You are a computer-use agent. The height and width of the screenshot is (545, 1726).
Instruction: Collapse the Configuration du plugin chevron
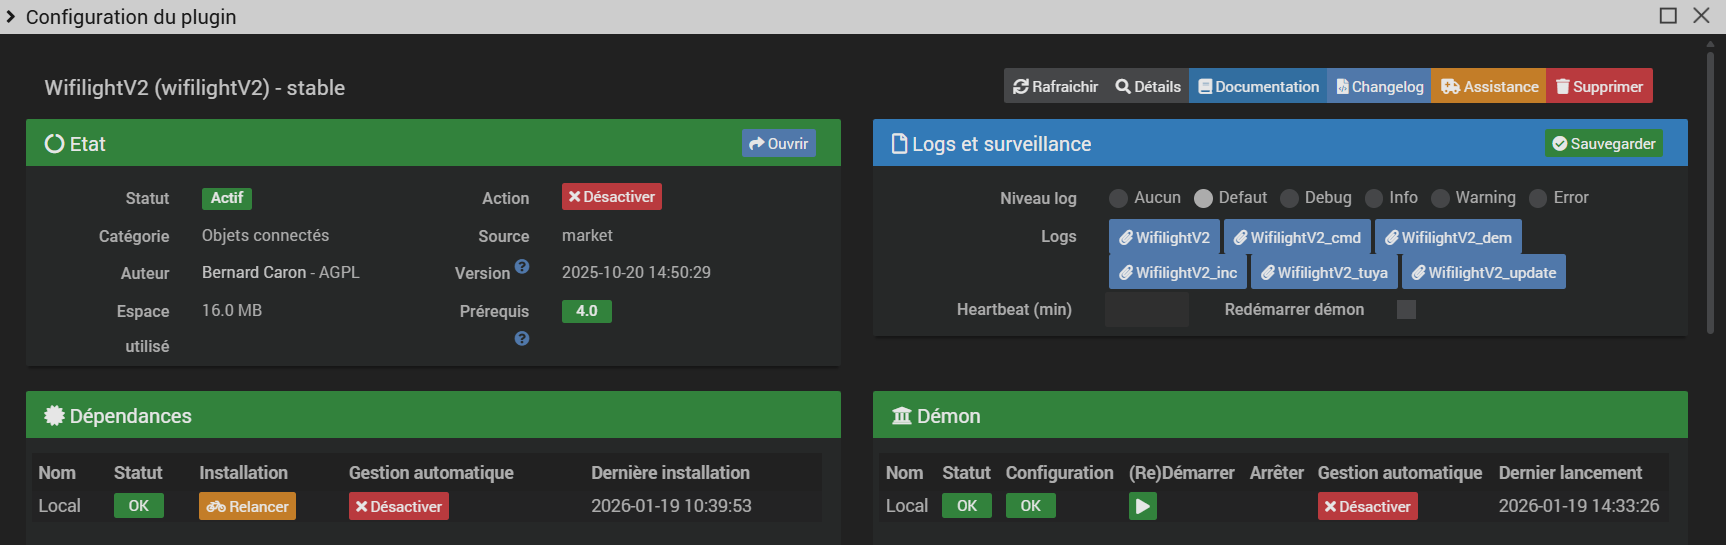11,17
